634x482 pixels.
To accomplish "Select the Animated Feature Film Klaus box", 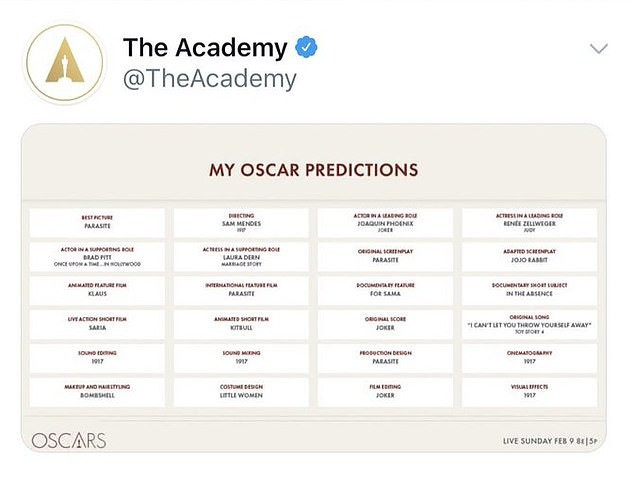I will (97, 290).
